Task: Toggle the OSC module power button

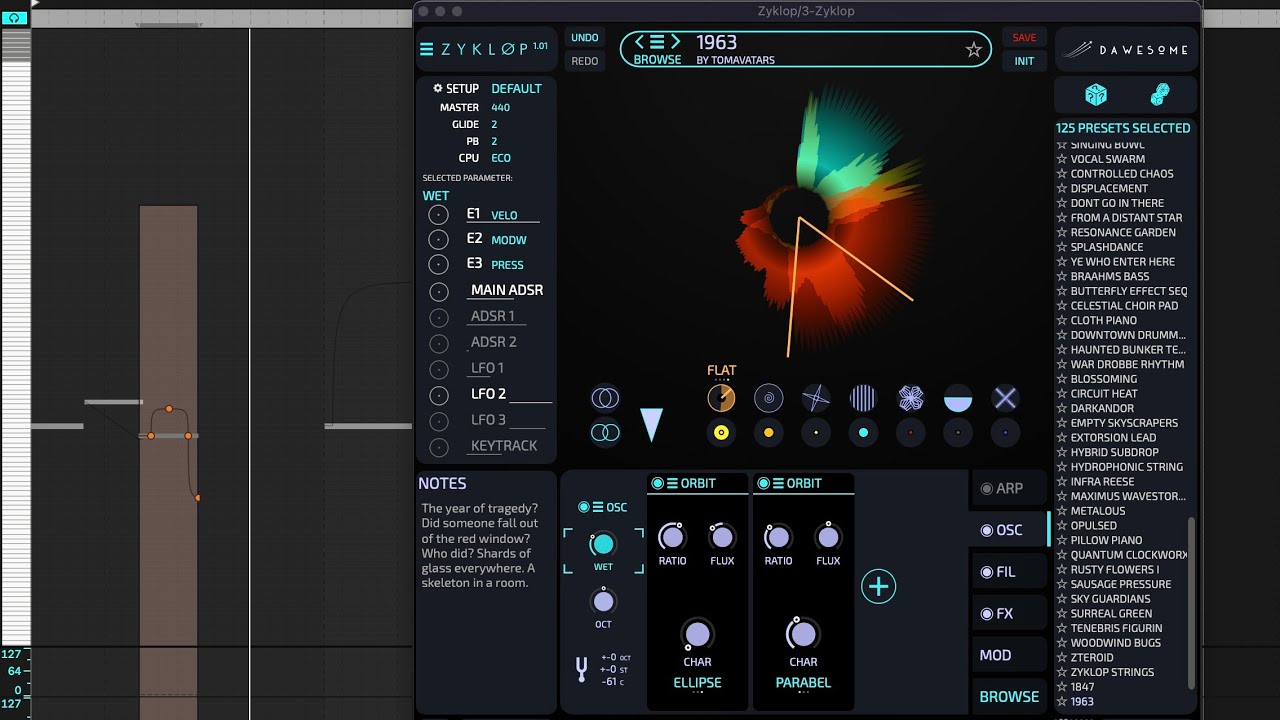Action: click(x=583, y=507)
